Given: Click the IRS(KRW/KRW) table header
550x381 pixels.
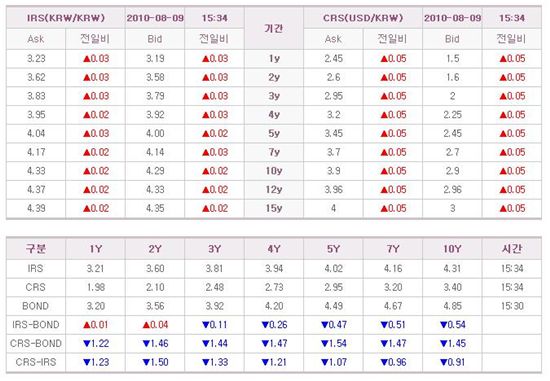Looking at the screenshot, I should (66, 18).
